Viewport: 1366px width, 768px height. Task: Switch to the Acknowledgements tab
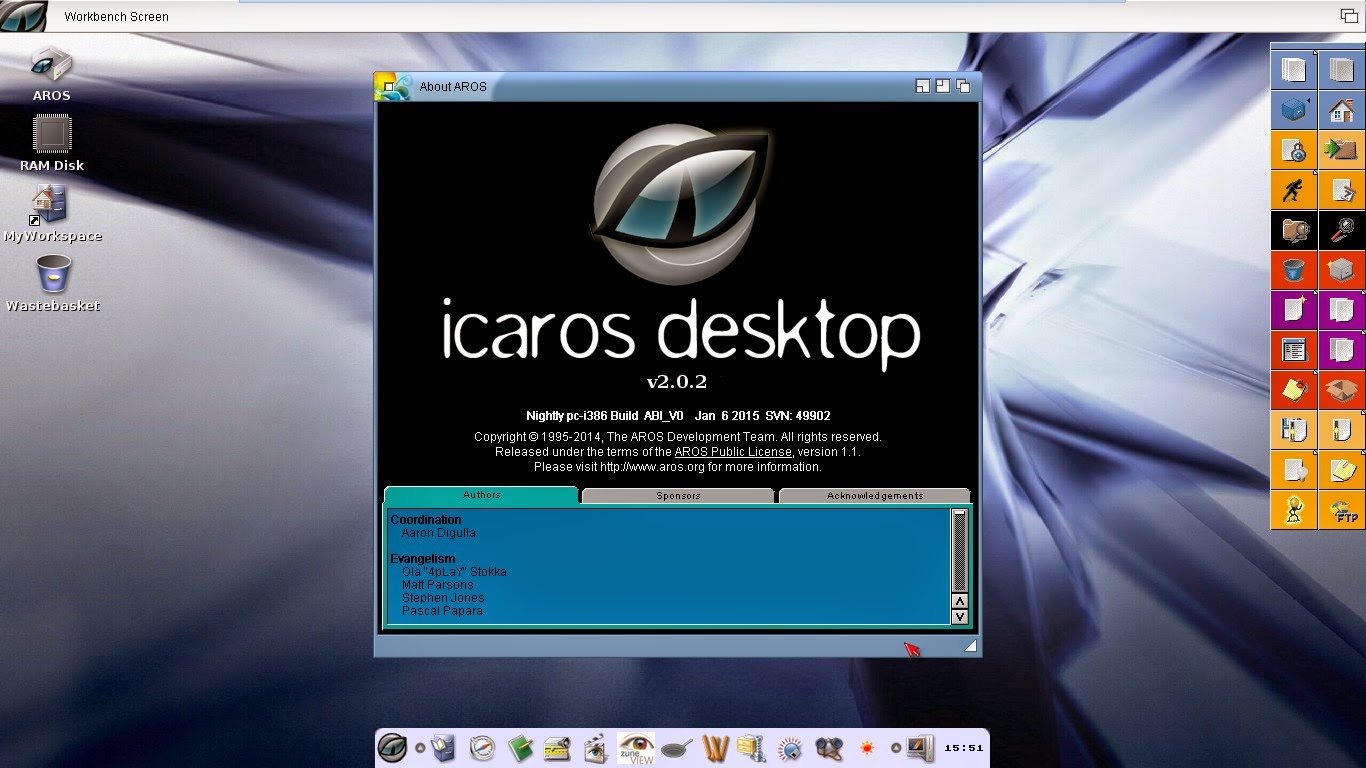pos(874,496)
